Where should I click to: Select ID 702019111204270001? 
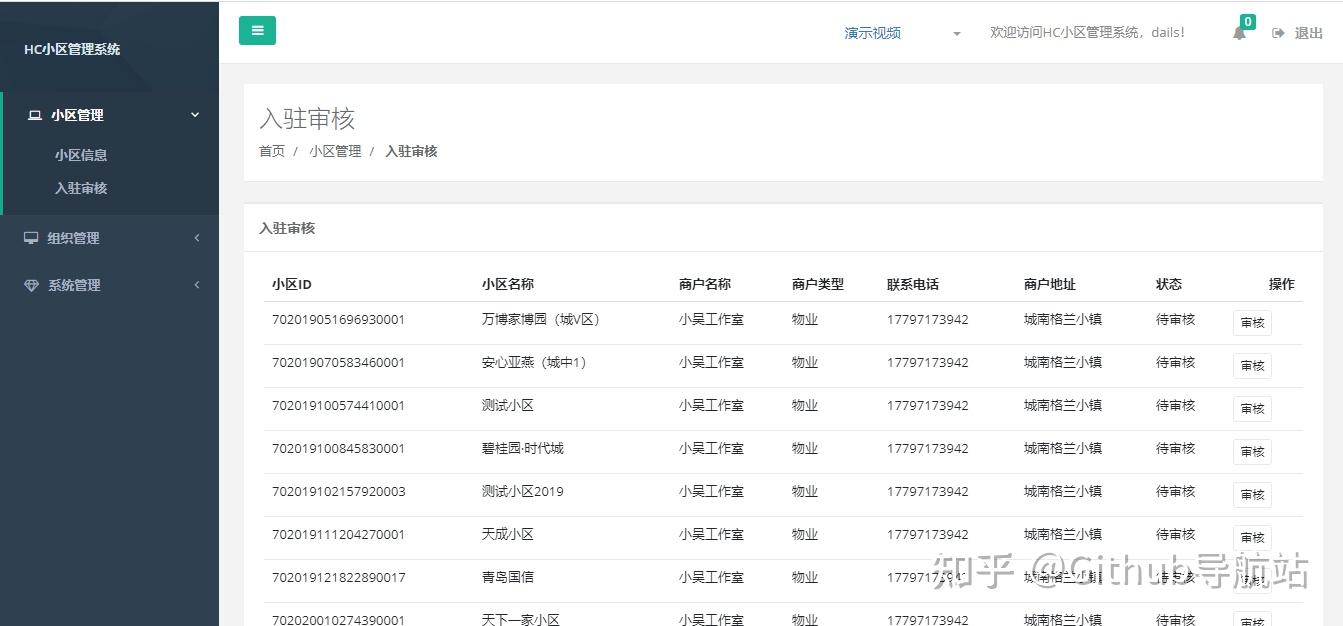(338, 535)
